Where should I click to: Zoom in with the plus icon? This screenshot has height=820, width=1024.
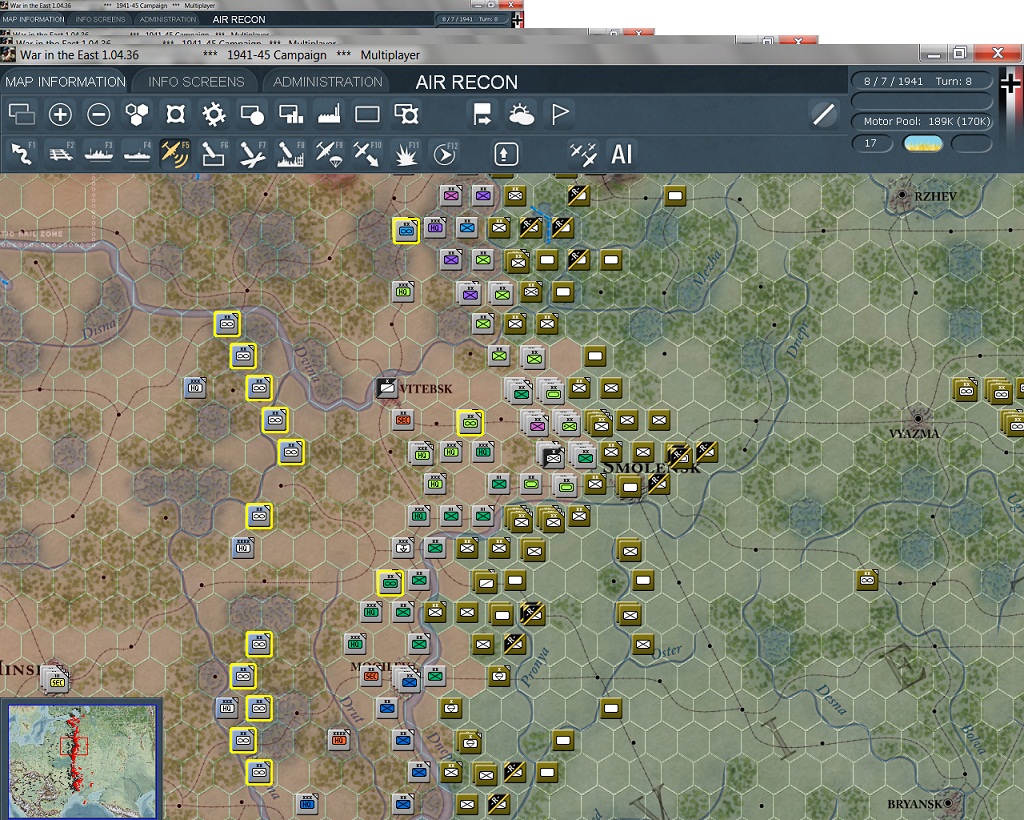pyautogui.click(x=60, y=114)
